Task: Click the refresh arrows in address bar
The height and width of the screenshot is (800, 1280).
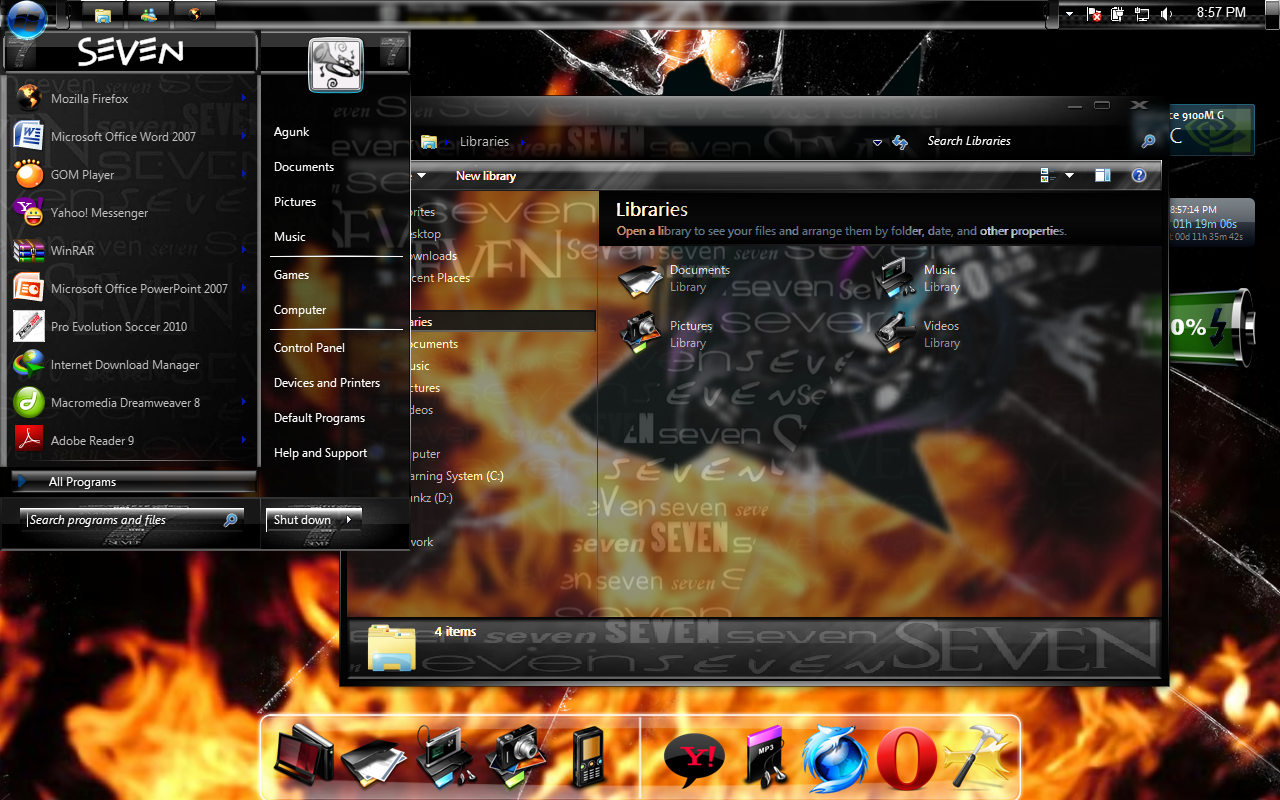Action: (x=900, y=142)
